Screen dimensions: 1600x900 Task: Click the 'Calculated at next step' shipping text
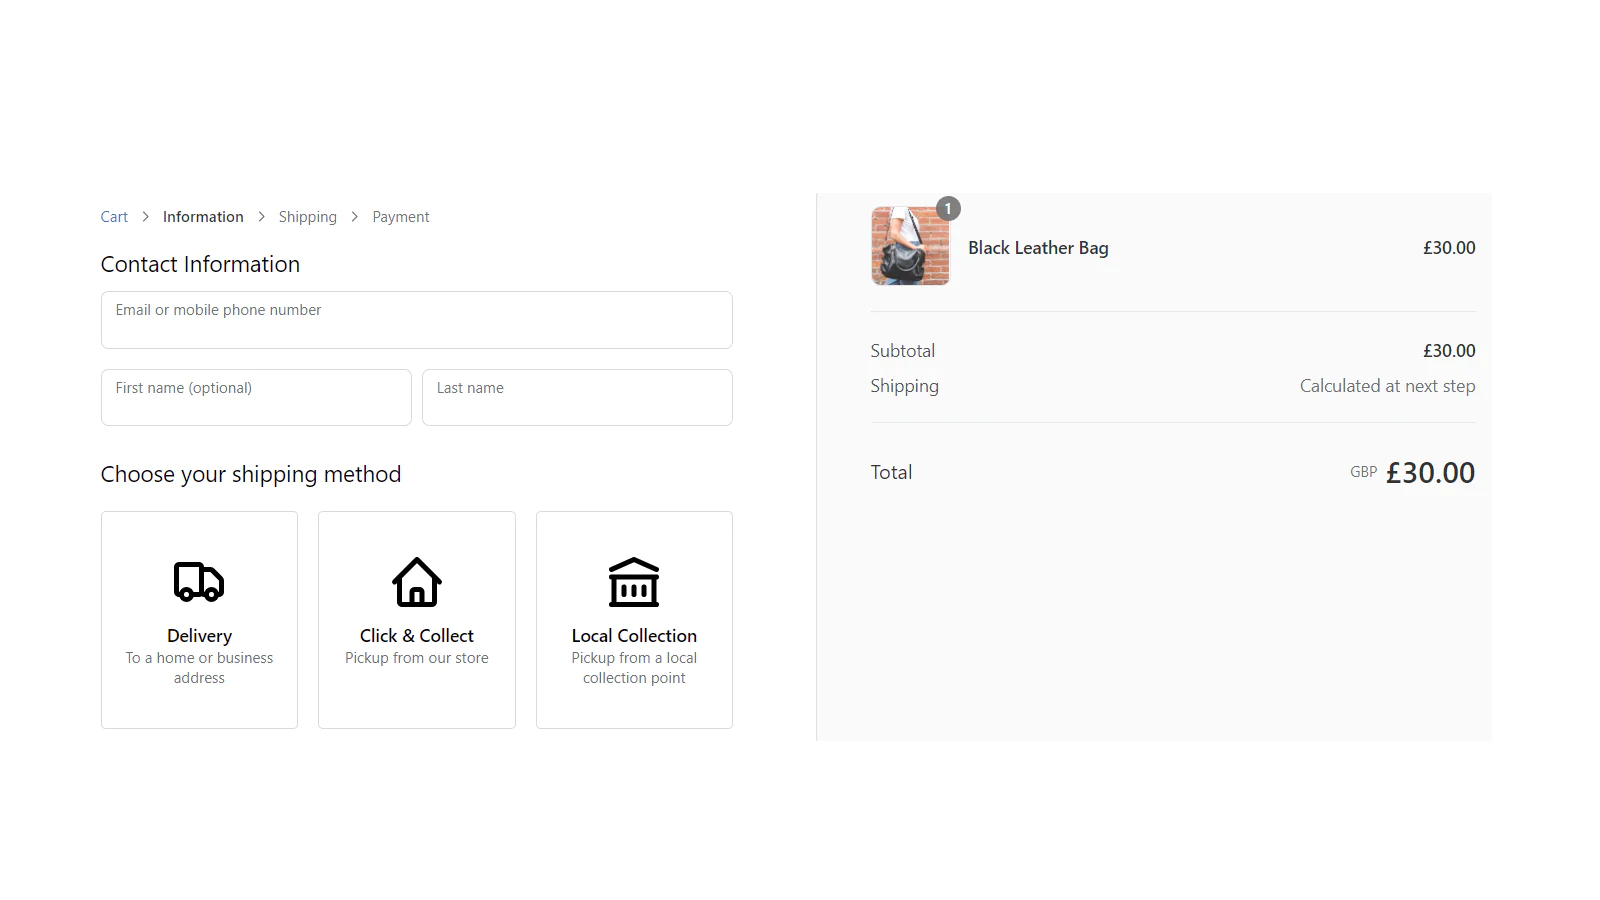[x=1387, y=386]
